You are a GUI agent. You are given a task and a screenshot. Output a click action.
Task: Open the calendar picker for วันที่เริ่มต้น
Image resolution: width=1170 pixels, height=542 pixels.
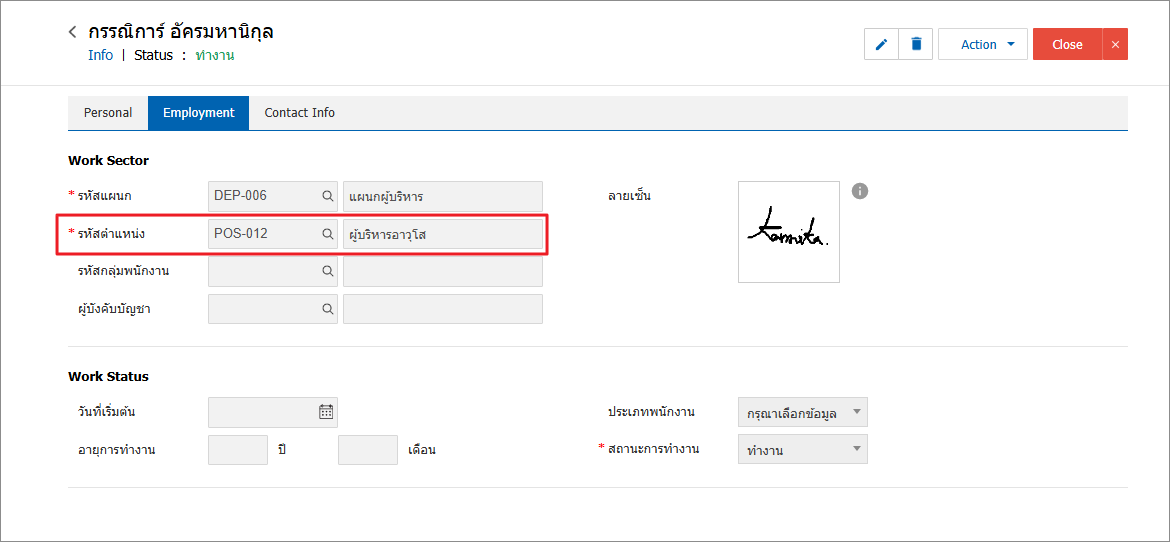(326, 411)
